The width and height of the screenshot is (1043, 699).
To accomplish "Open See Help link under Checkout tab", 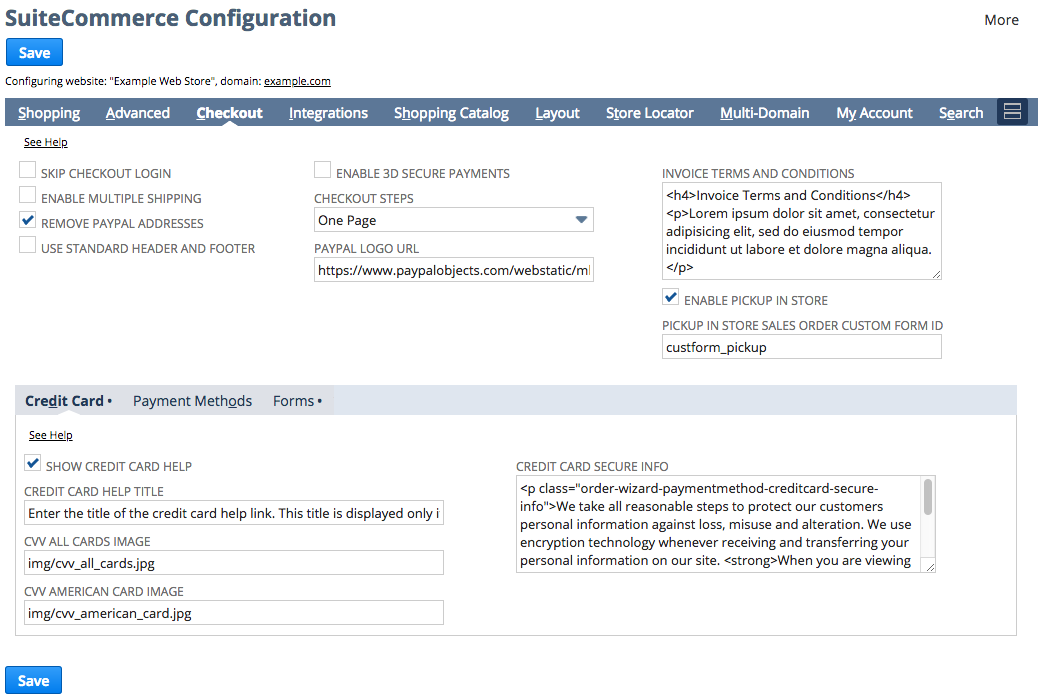I will tap(46, 142).
